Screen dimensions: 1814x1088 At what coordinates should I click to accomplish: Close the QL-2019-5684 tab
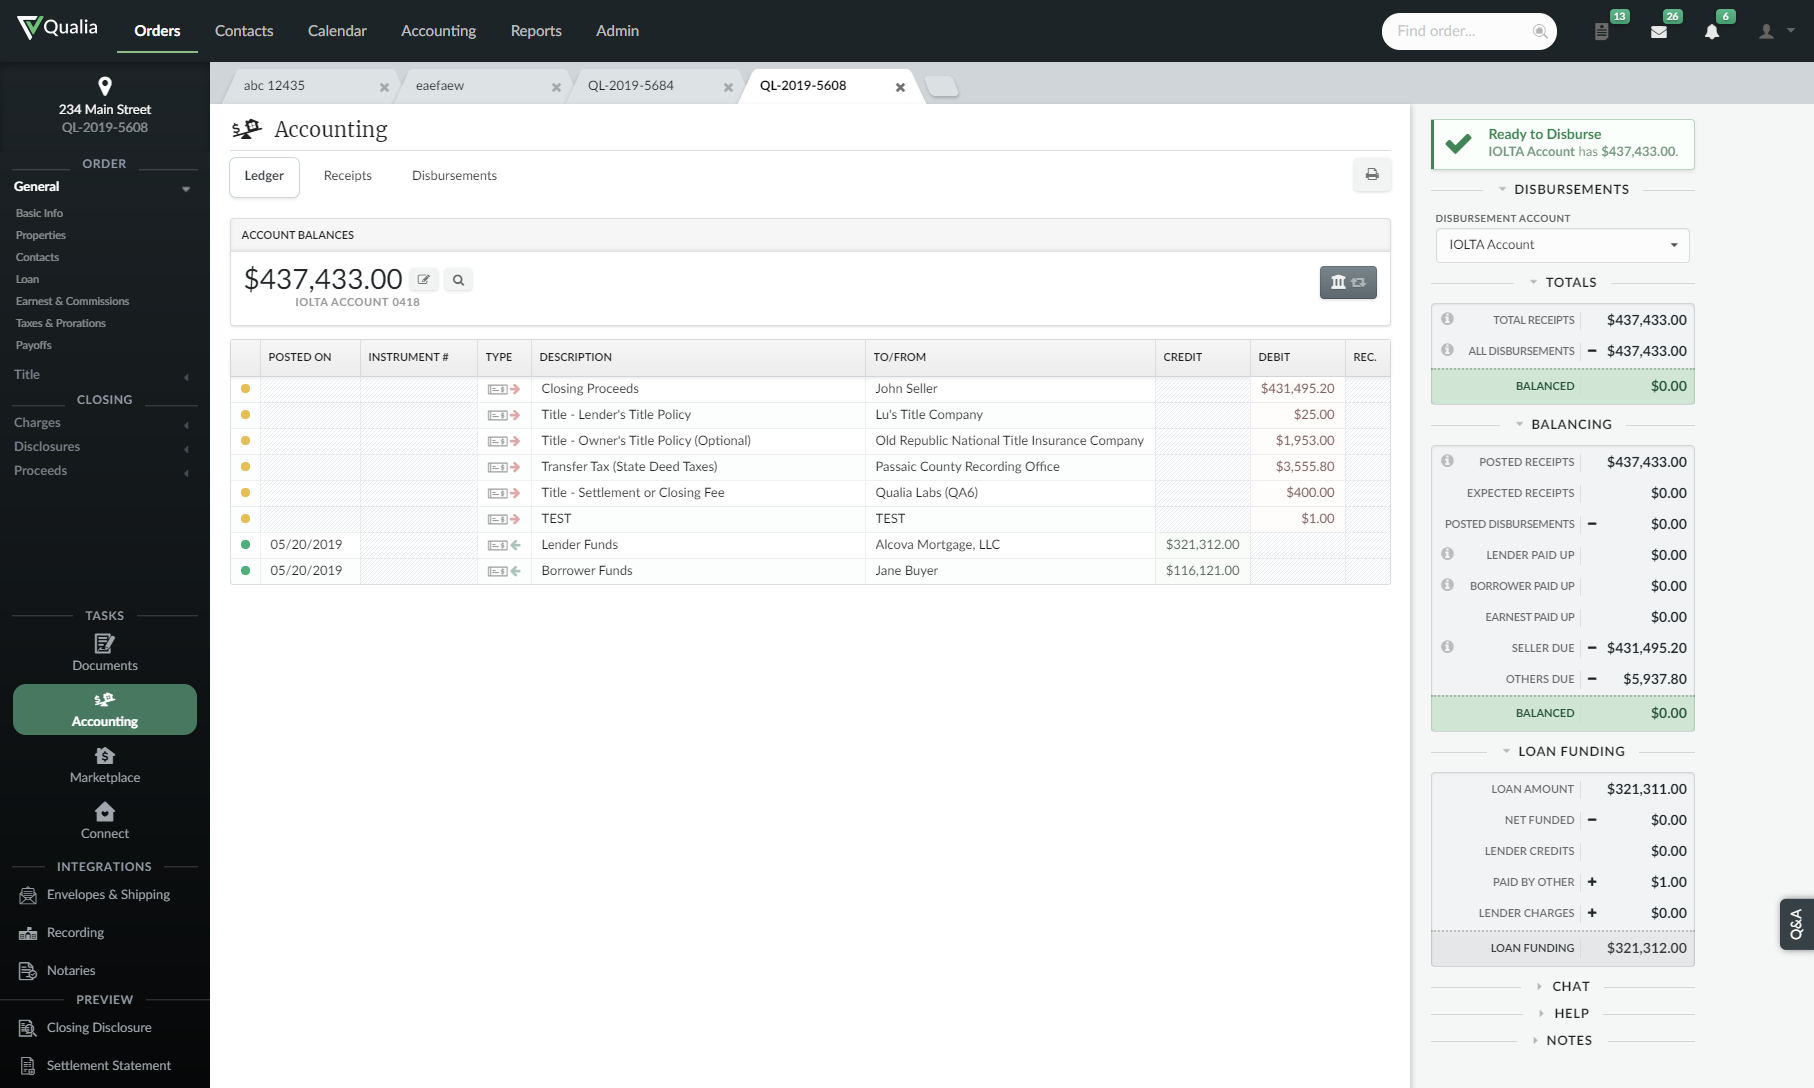click(x=728, y=87)
